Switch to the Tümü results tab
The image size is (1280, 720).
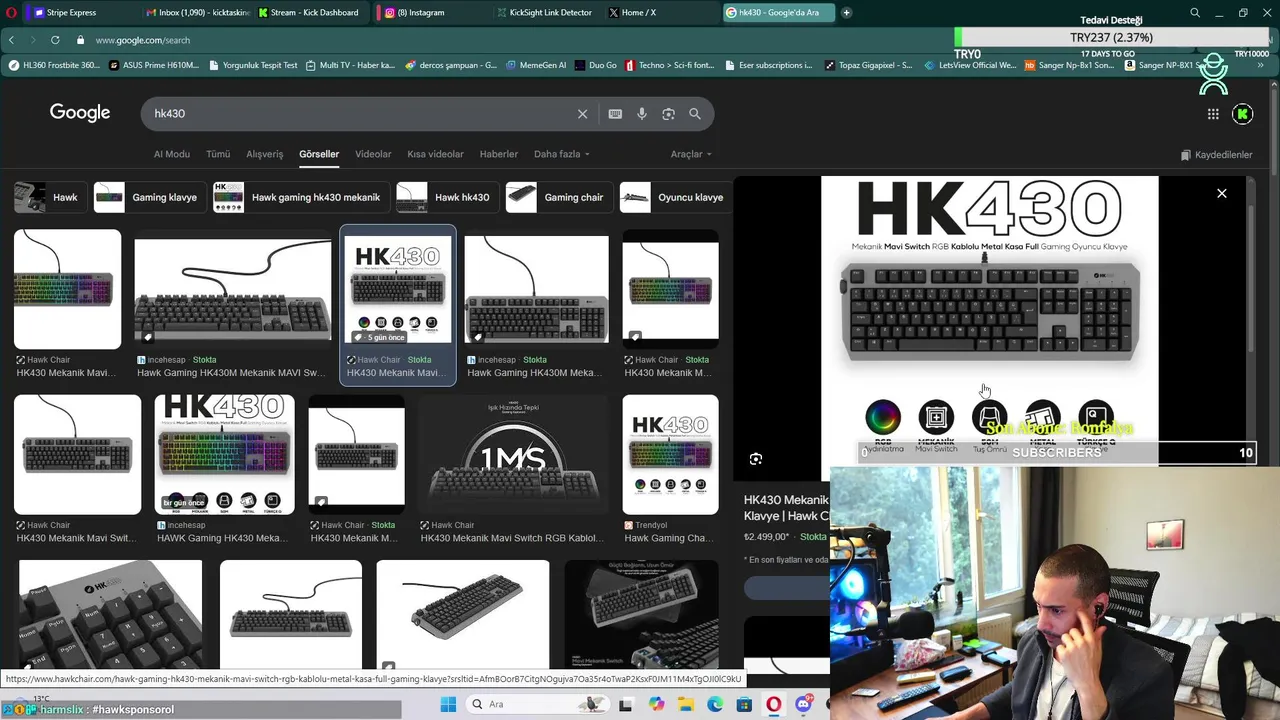(x=218, y=154)
